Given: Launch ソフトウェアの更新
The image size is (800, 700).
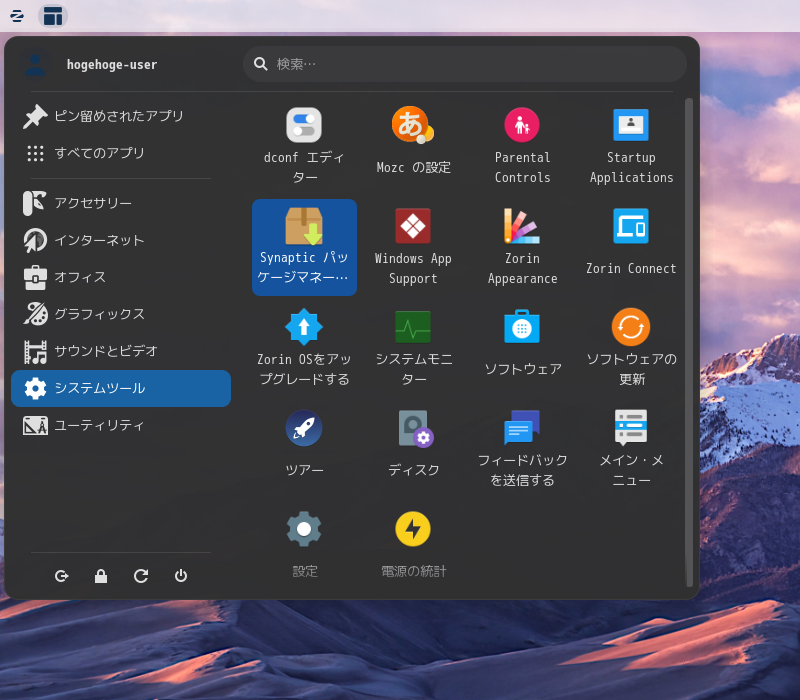Looking at the screenshot, I should point(631,348).
